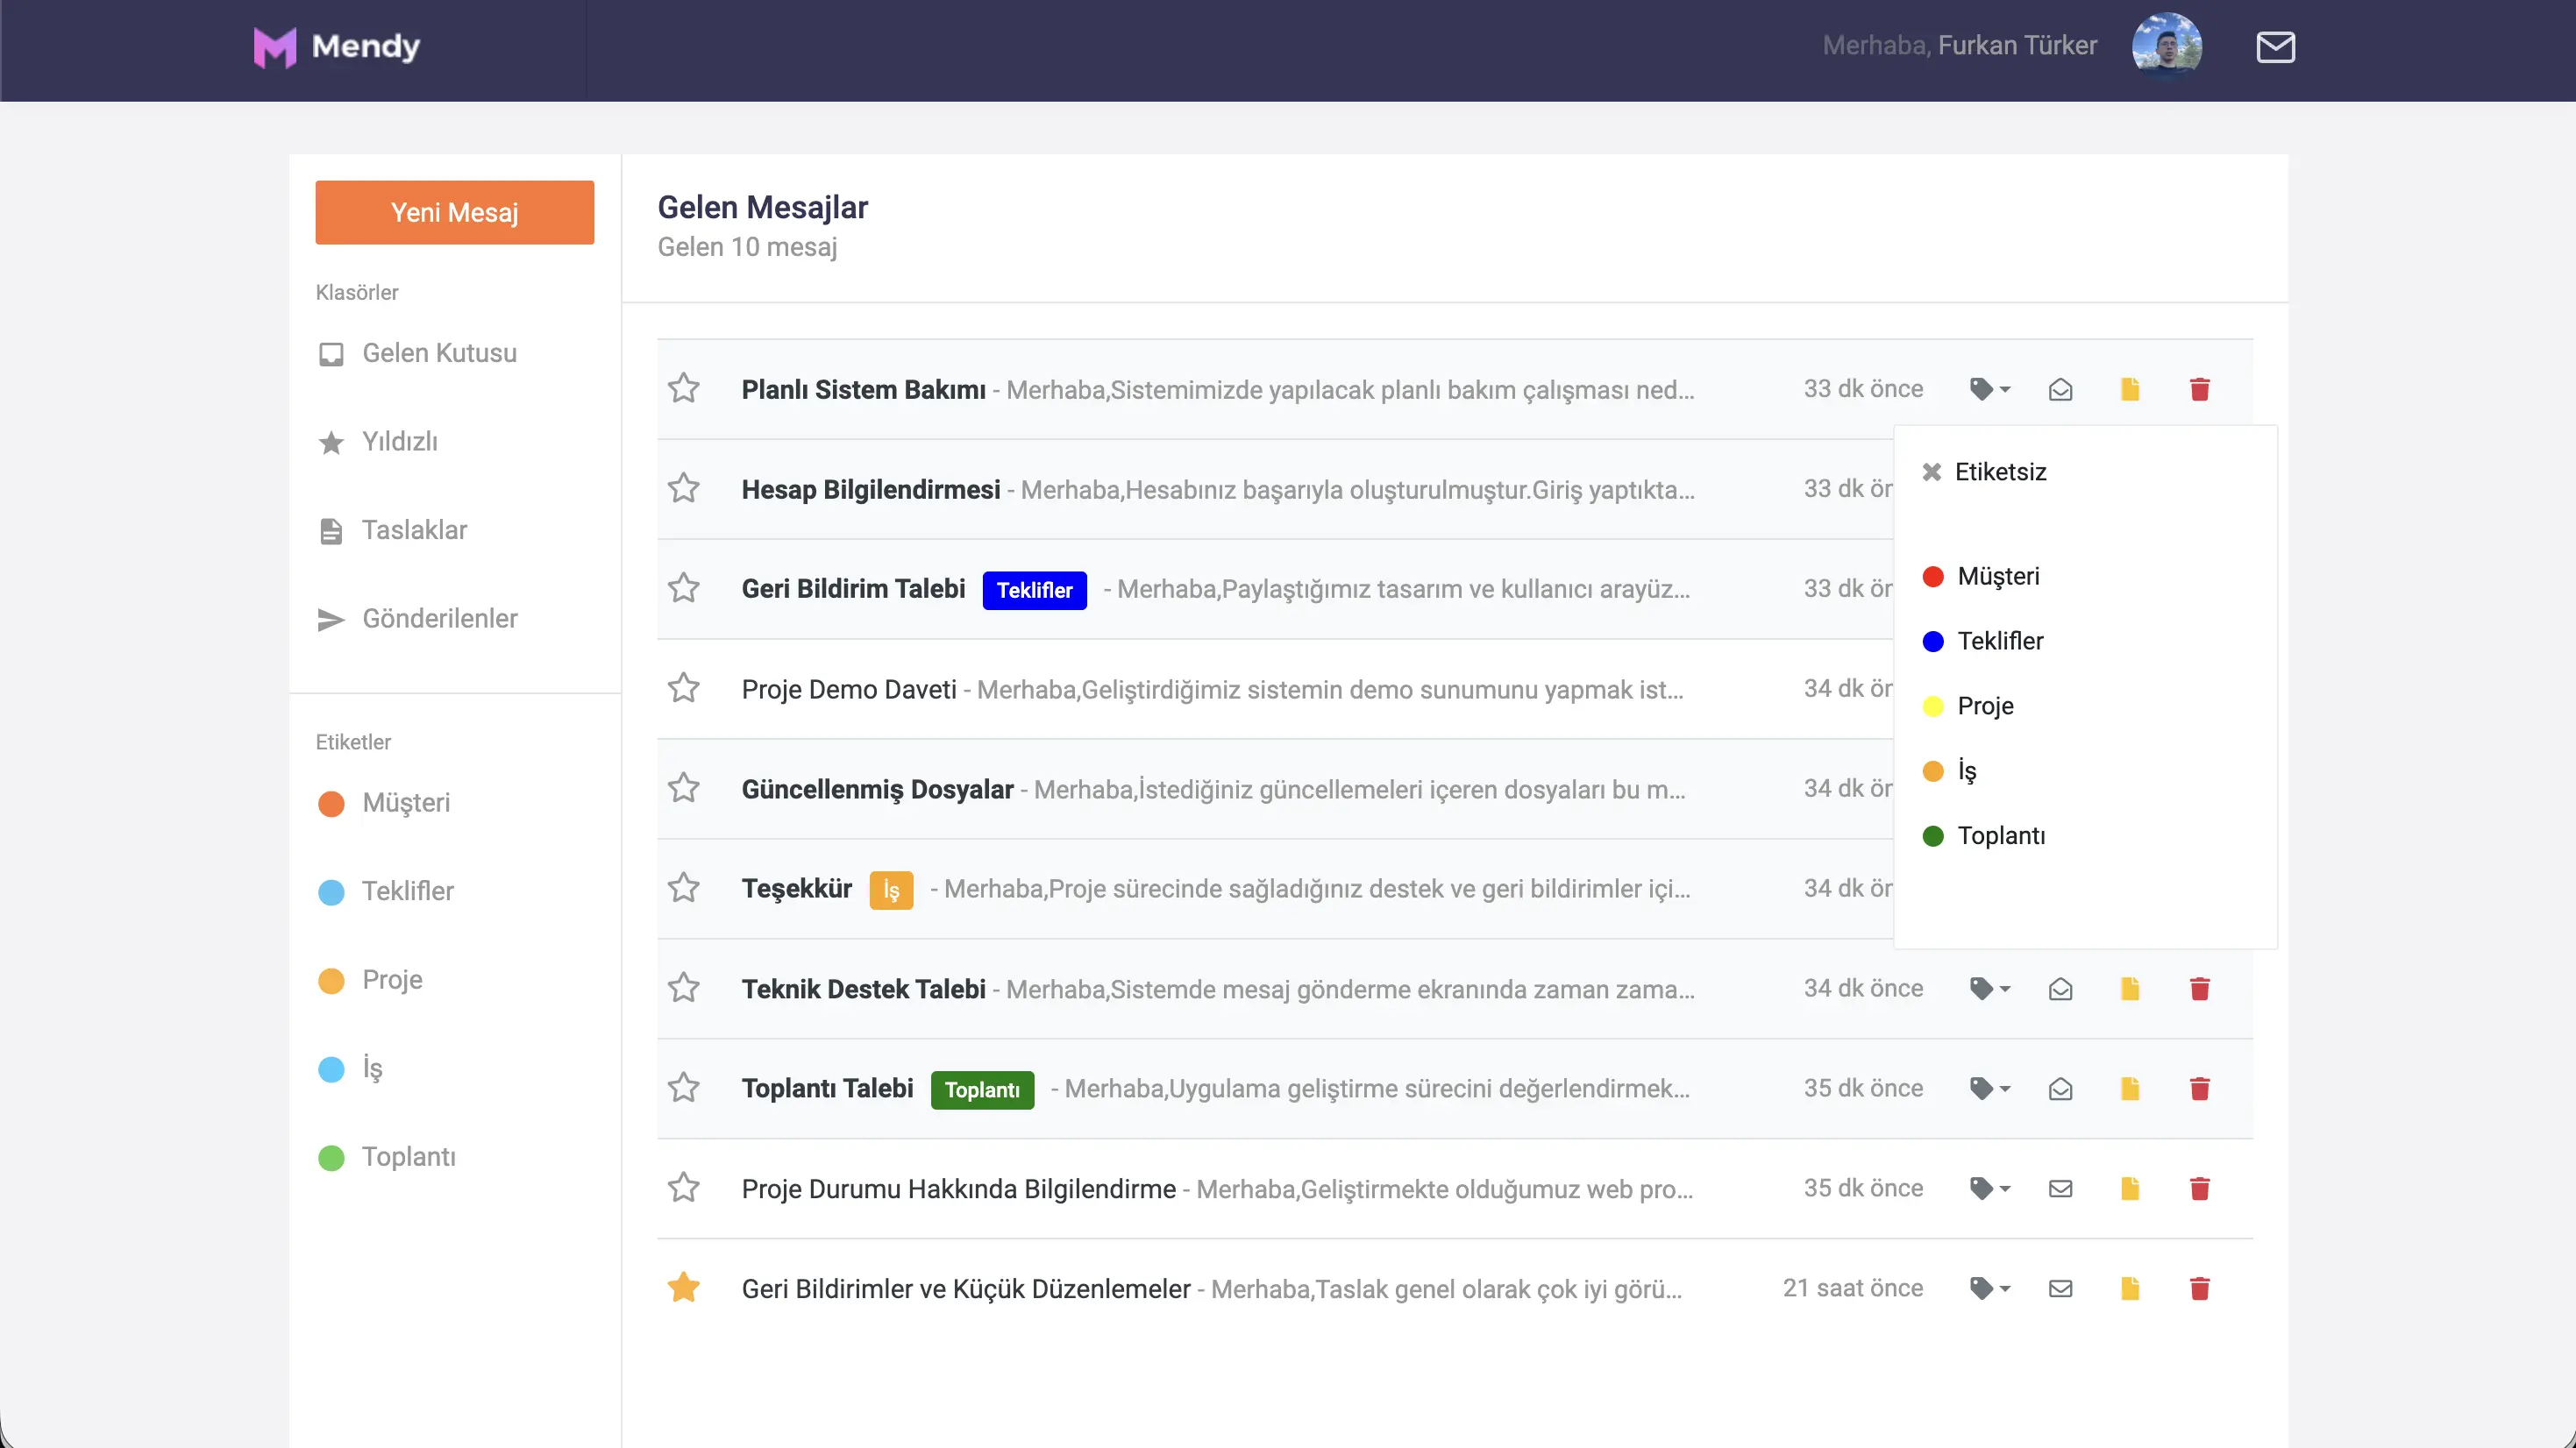Star the Hesap Bilgilendirmesi message
The height and width of the screenshot is (1448, 2576).
pos(684,488)
